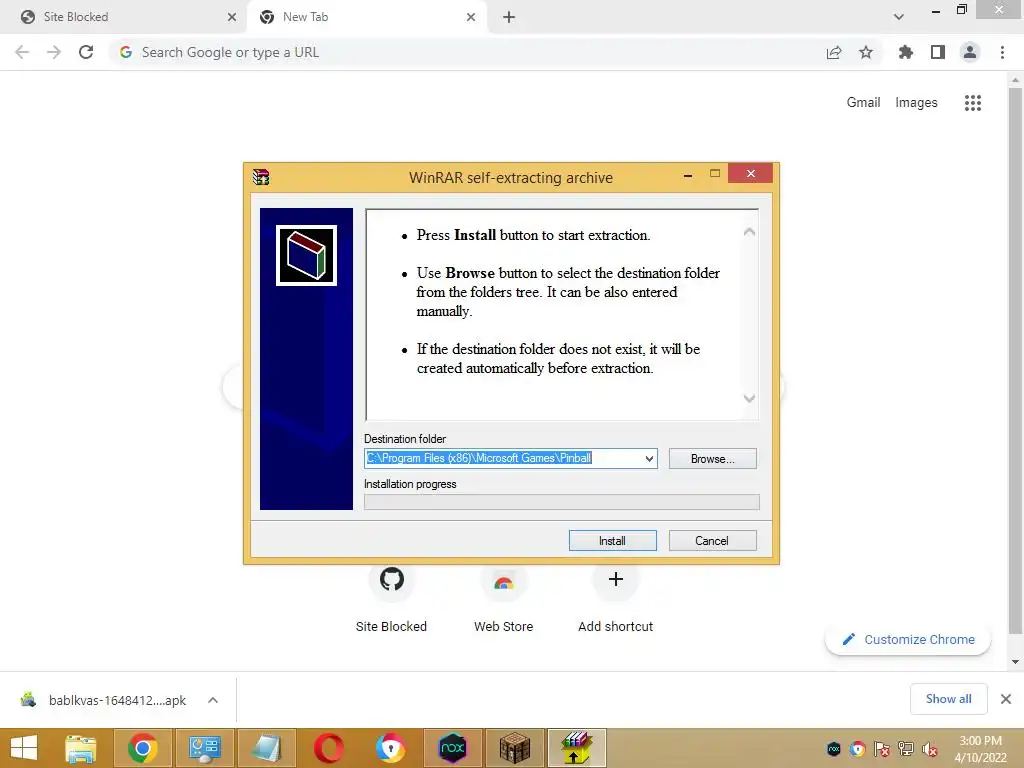Viewport: 1024px width, 768px height.
Task: Open the Chrome extensions puzzle icon
Action: point(905,52)
